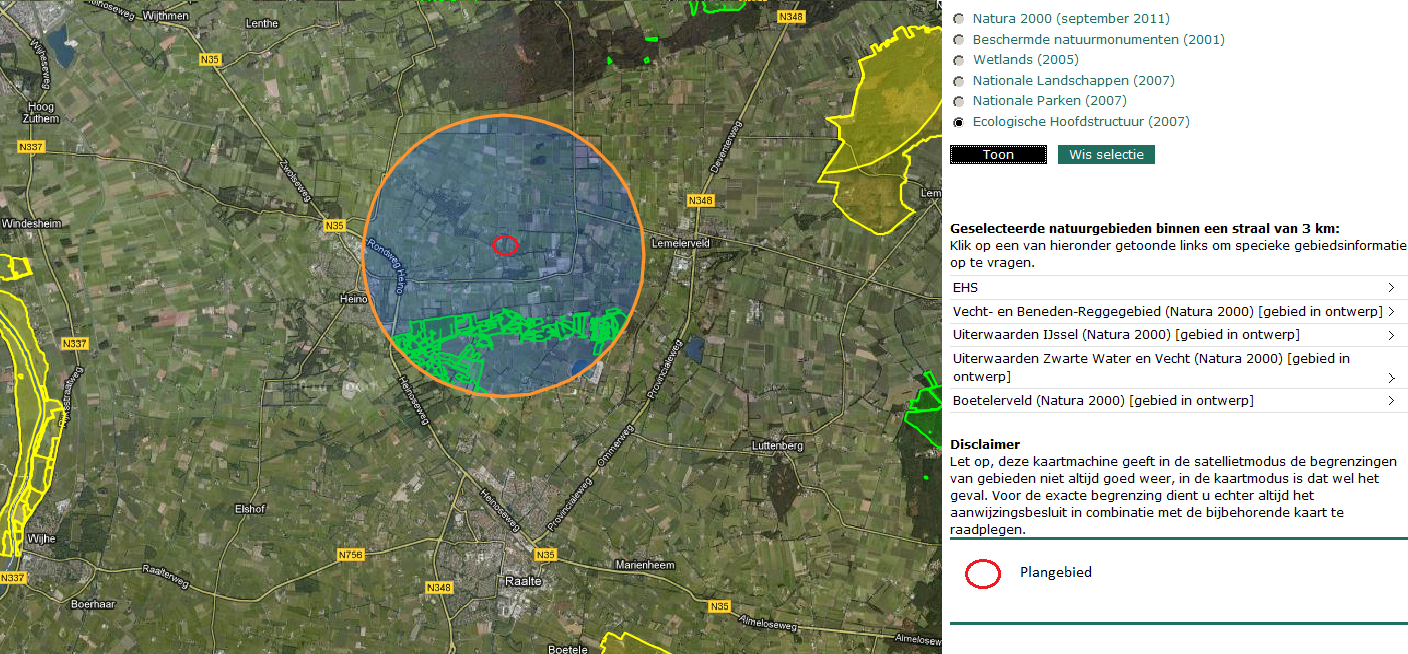
Task: Select the Wetlands (2005) radio option
Action: (959, 60)
